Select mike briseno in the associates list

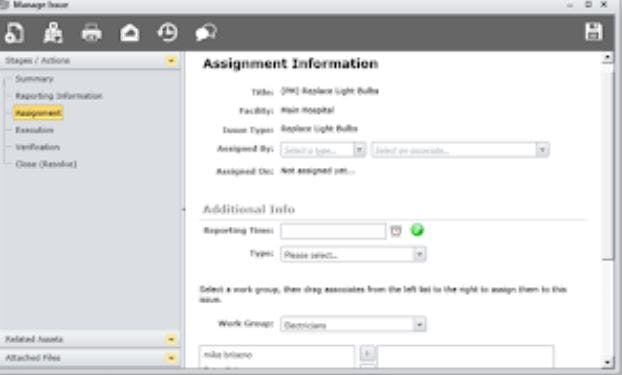(x=228, y=355)
